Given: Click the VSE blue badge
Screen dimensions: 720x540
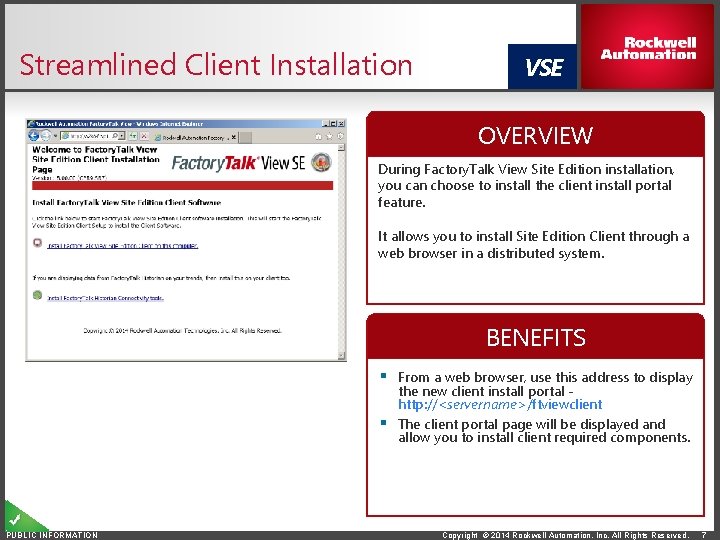Looking at the screenshot, I should pos(542,67).
